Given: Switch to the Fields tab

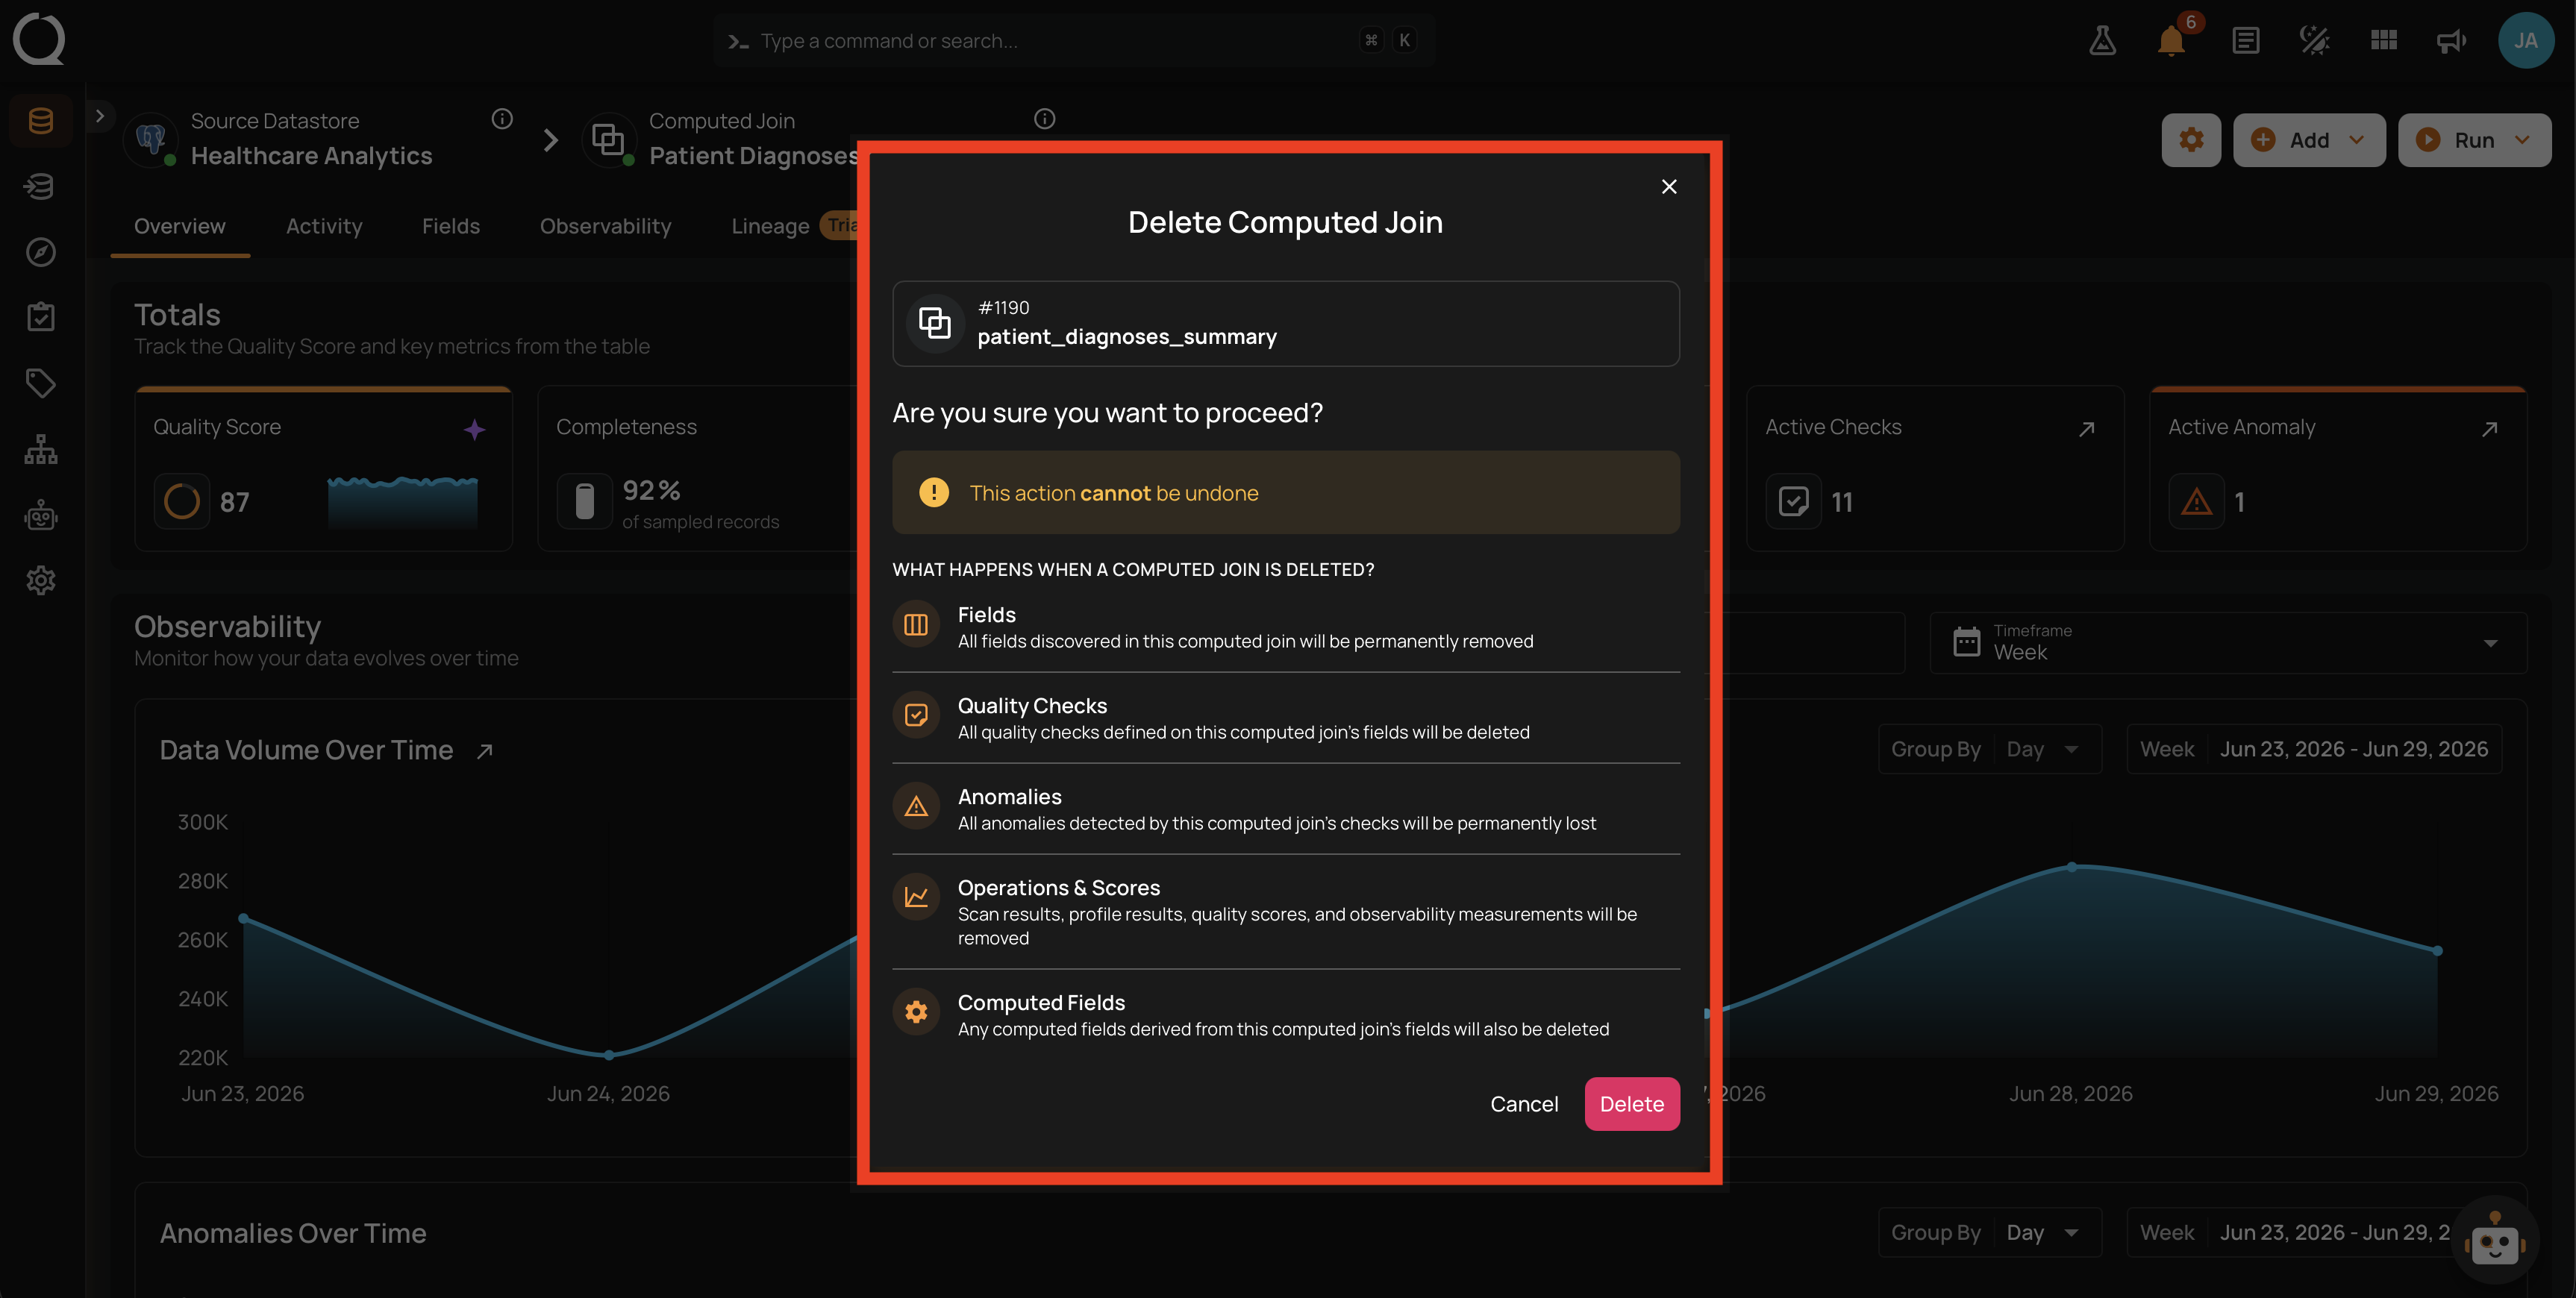Looking at the screenshot, I should pyautogui.click(x=451, y=226).
